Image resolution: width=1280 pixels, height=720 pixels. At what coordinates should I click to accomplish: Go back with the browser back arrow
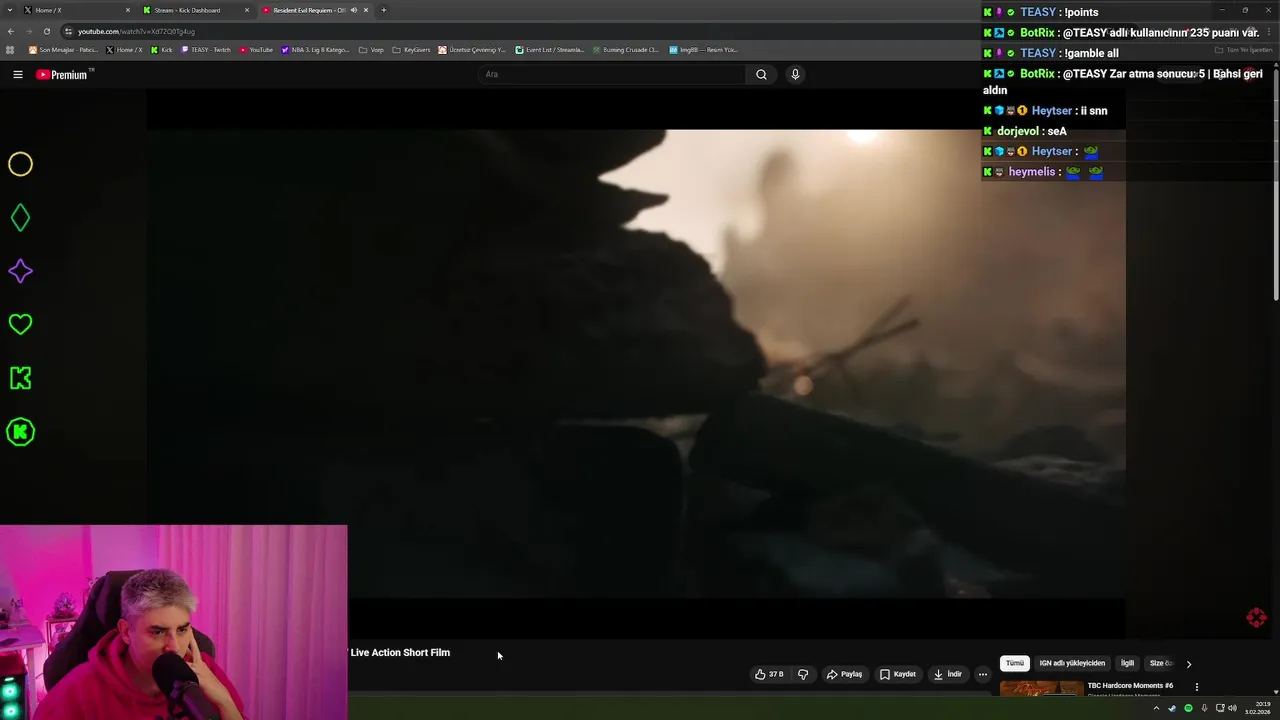[10, 31]
